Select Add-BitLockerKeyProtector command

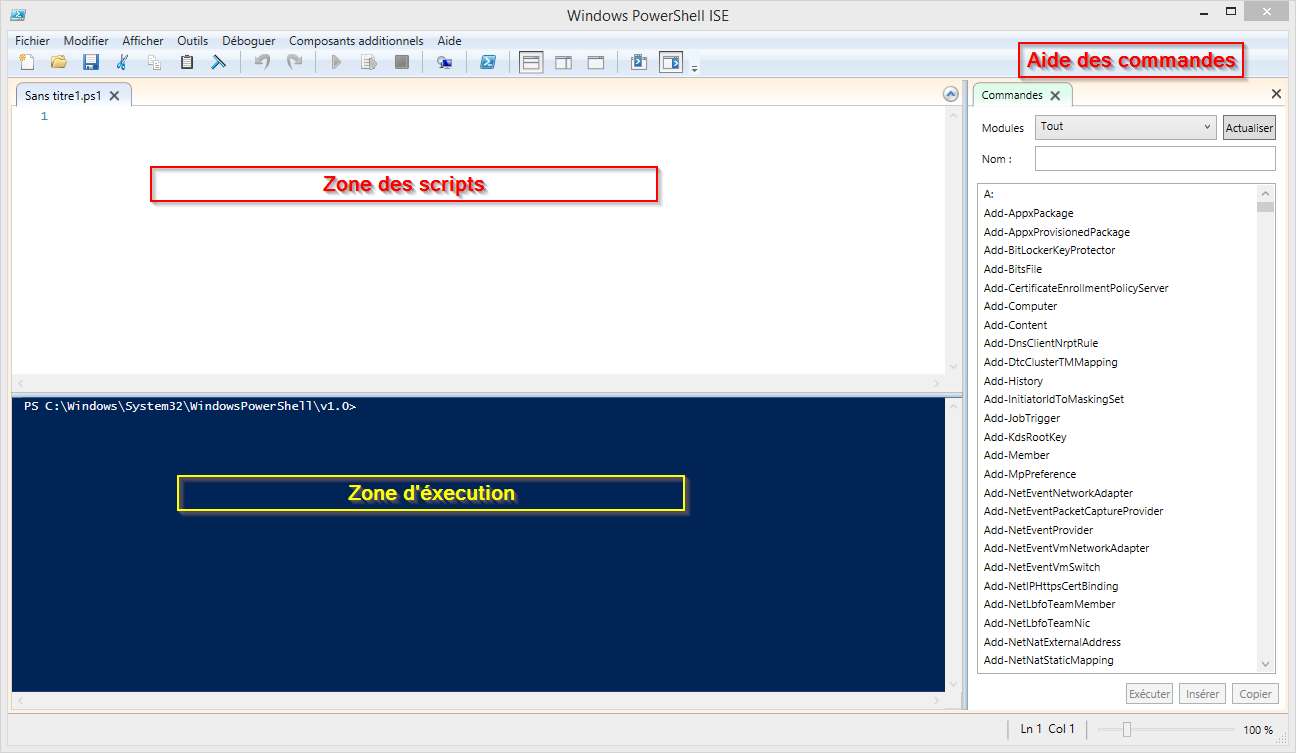(1049, 250)
